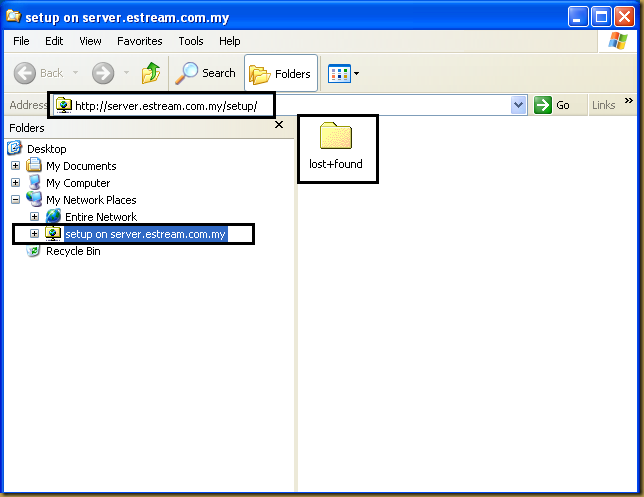Click the Entire Network globe icon
This screenshot has width=644, height=497.
[x=53, y=216]
